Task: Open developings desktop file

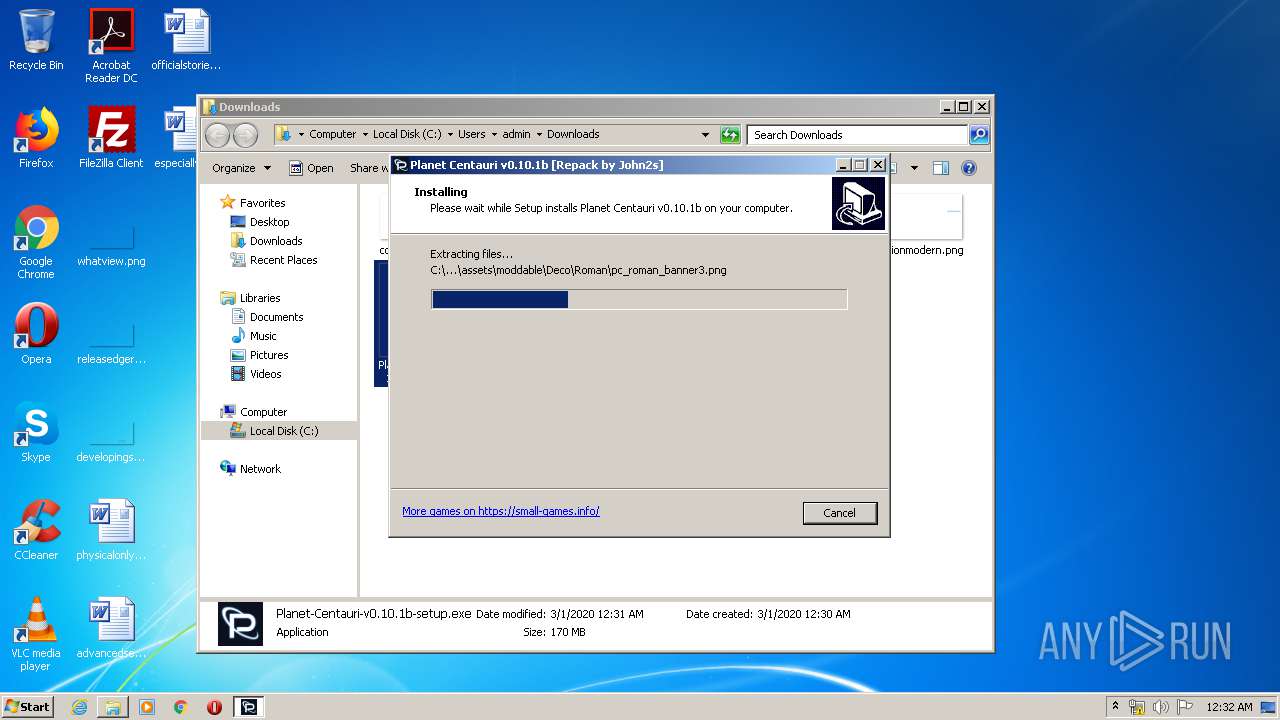Action: point(111,442)
